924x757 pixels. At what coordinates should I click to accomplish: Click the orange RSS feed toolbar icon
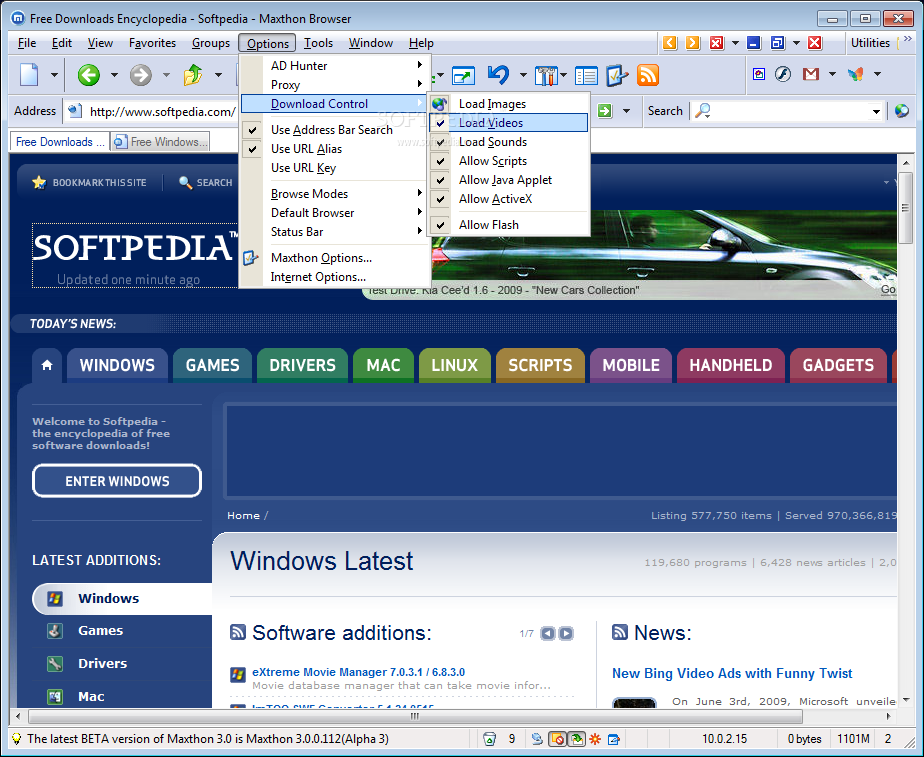[x=648, y=75]
